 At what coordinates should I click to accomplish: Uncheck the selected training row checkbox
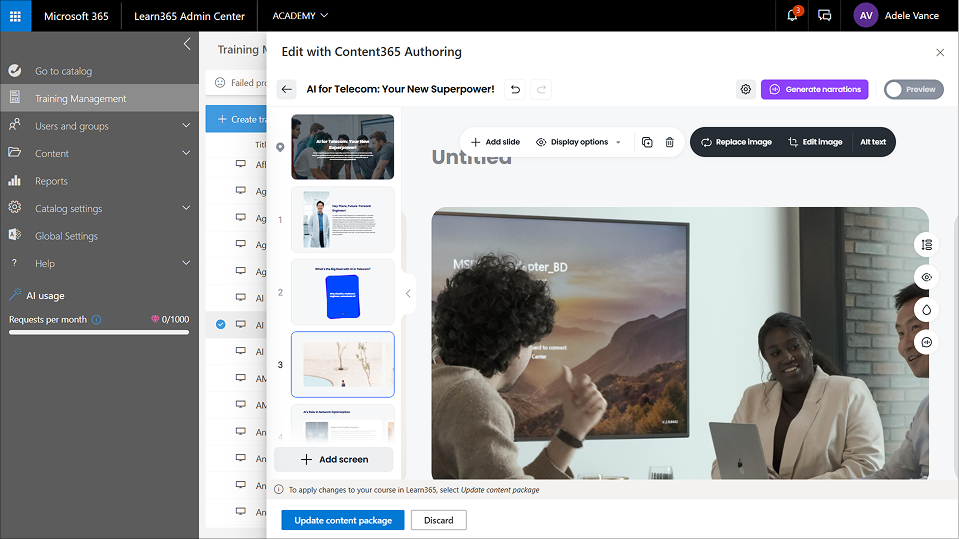[221, 324]
